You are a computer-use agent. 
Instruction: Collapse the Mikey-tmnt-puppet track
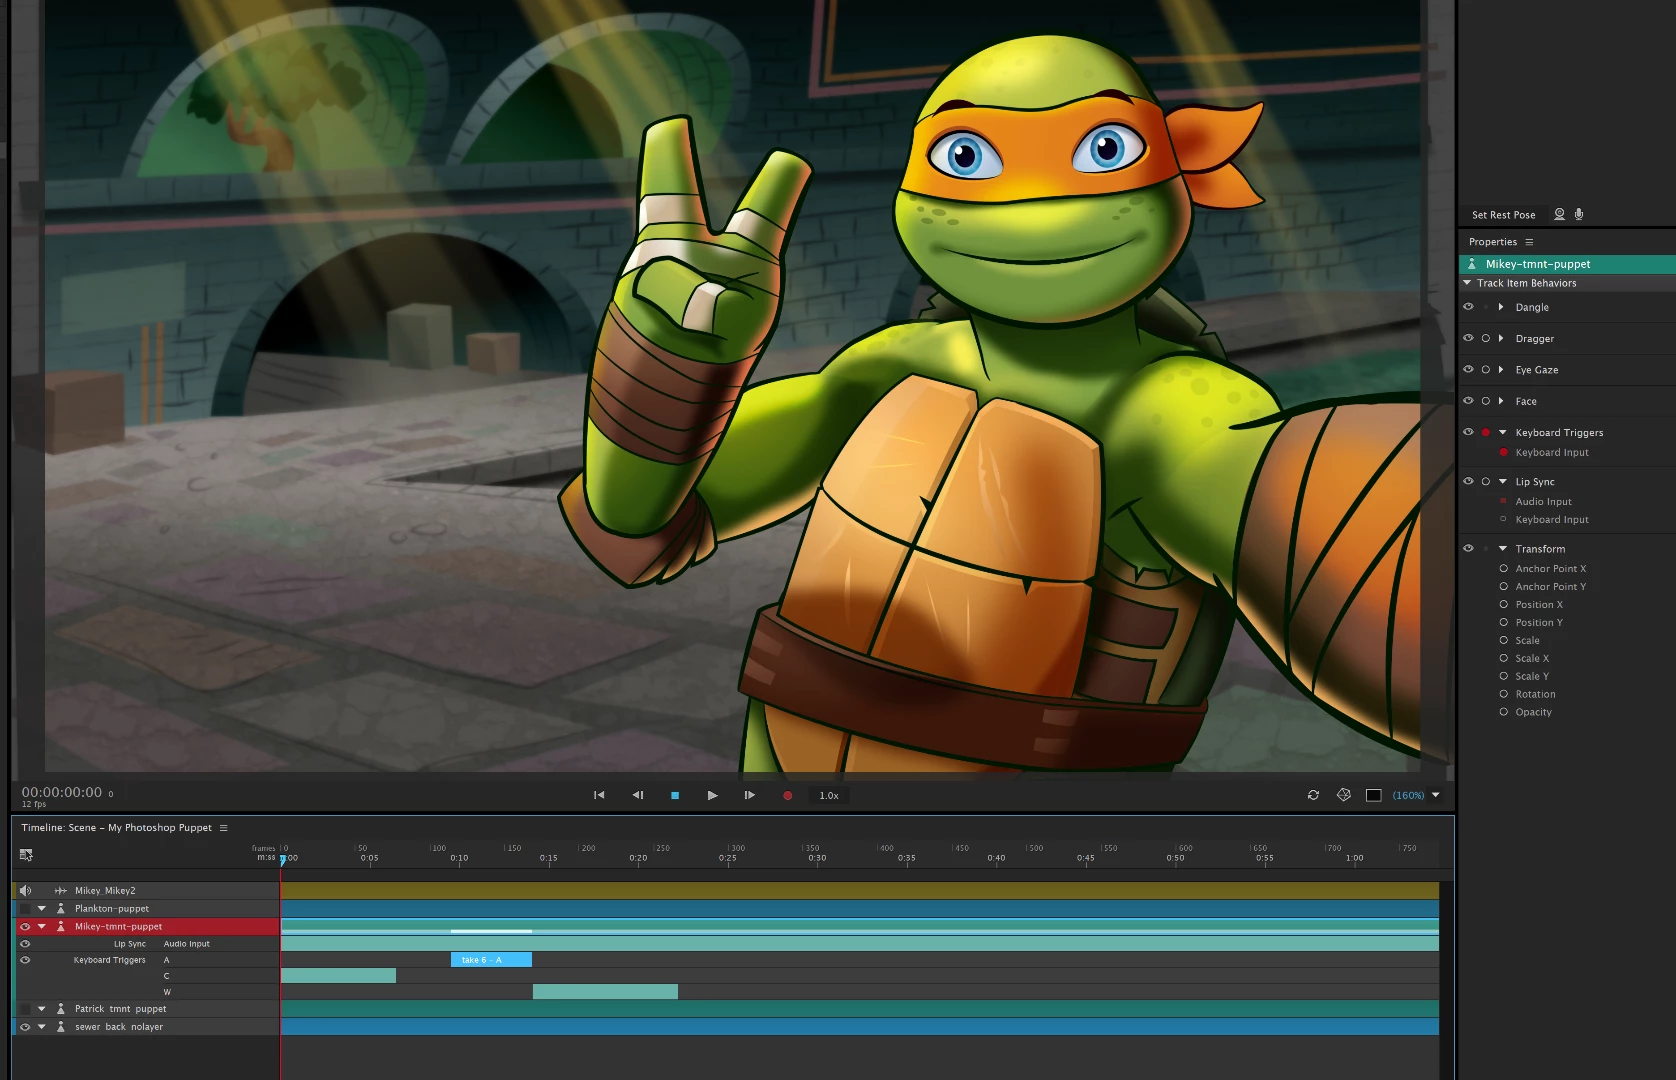(42, 926)
